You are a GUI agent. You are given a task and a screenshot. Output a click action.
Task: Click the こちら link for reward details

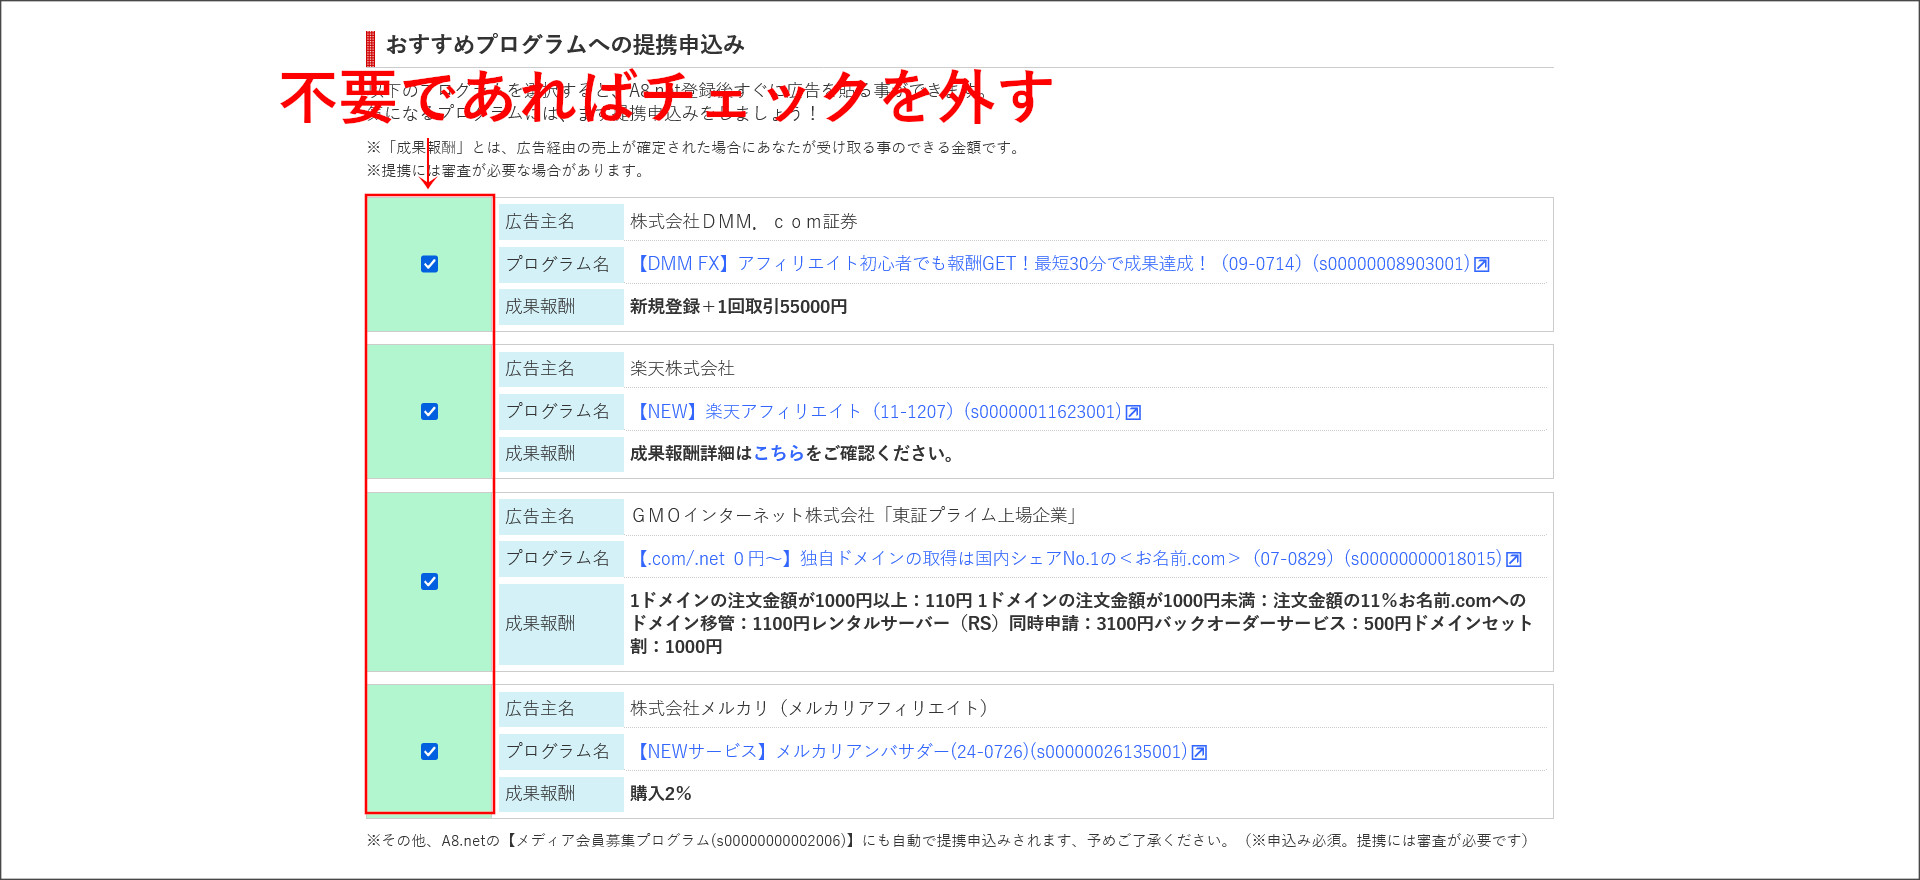click(779, 453)
